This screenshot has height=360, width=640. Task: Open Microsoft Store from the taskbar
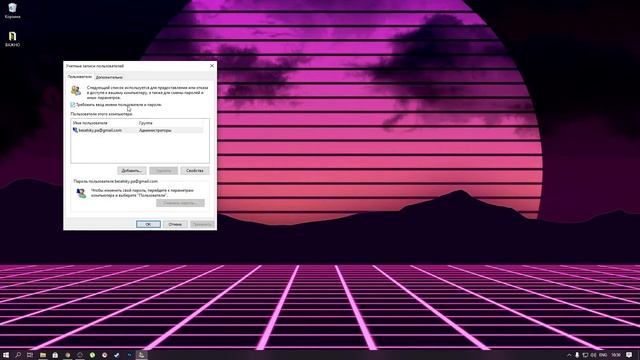click(x=55, y=355)
